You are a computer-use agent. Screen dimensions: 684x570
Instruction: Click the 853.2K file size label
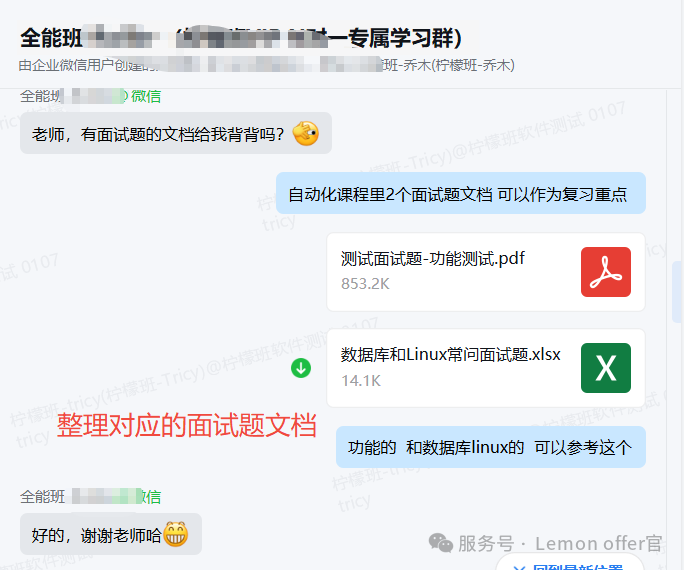coord(365,284)
